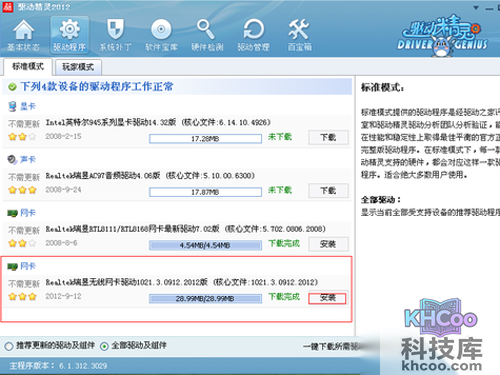Switch to 标准模式 tab
This screenshot has width=500, height=375.
[28, 67]
